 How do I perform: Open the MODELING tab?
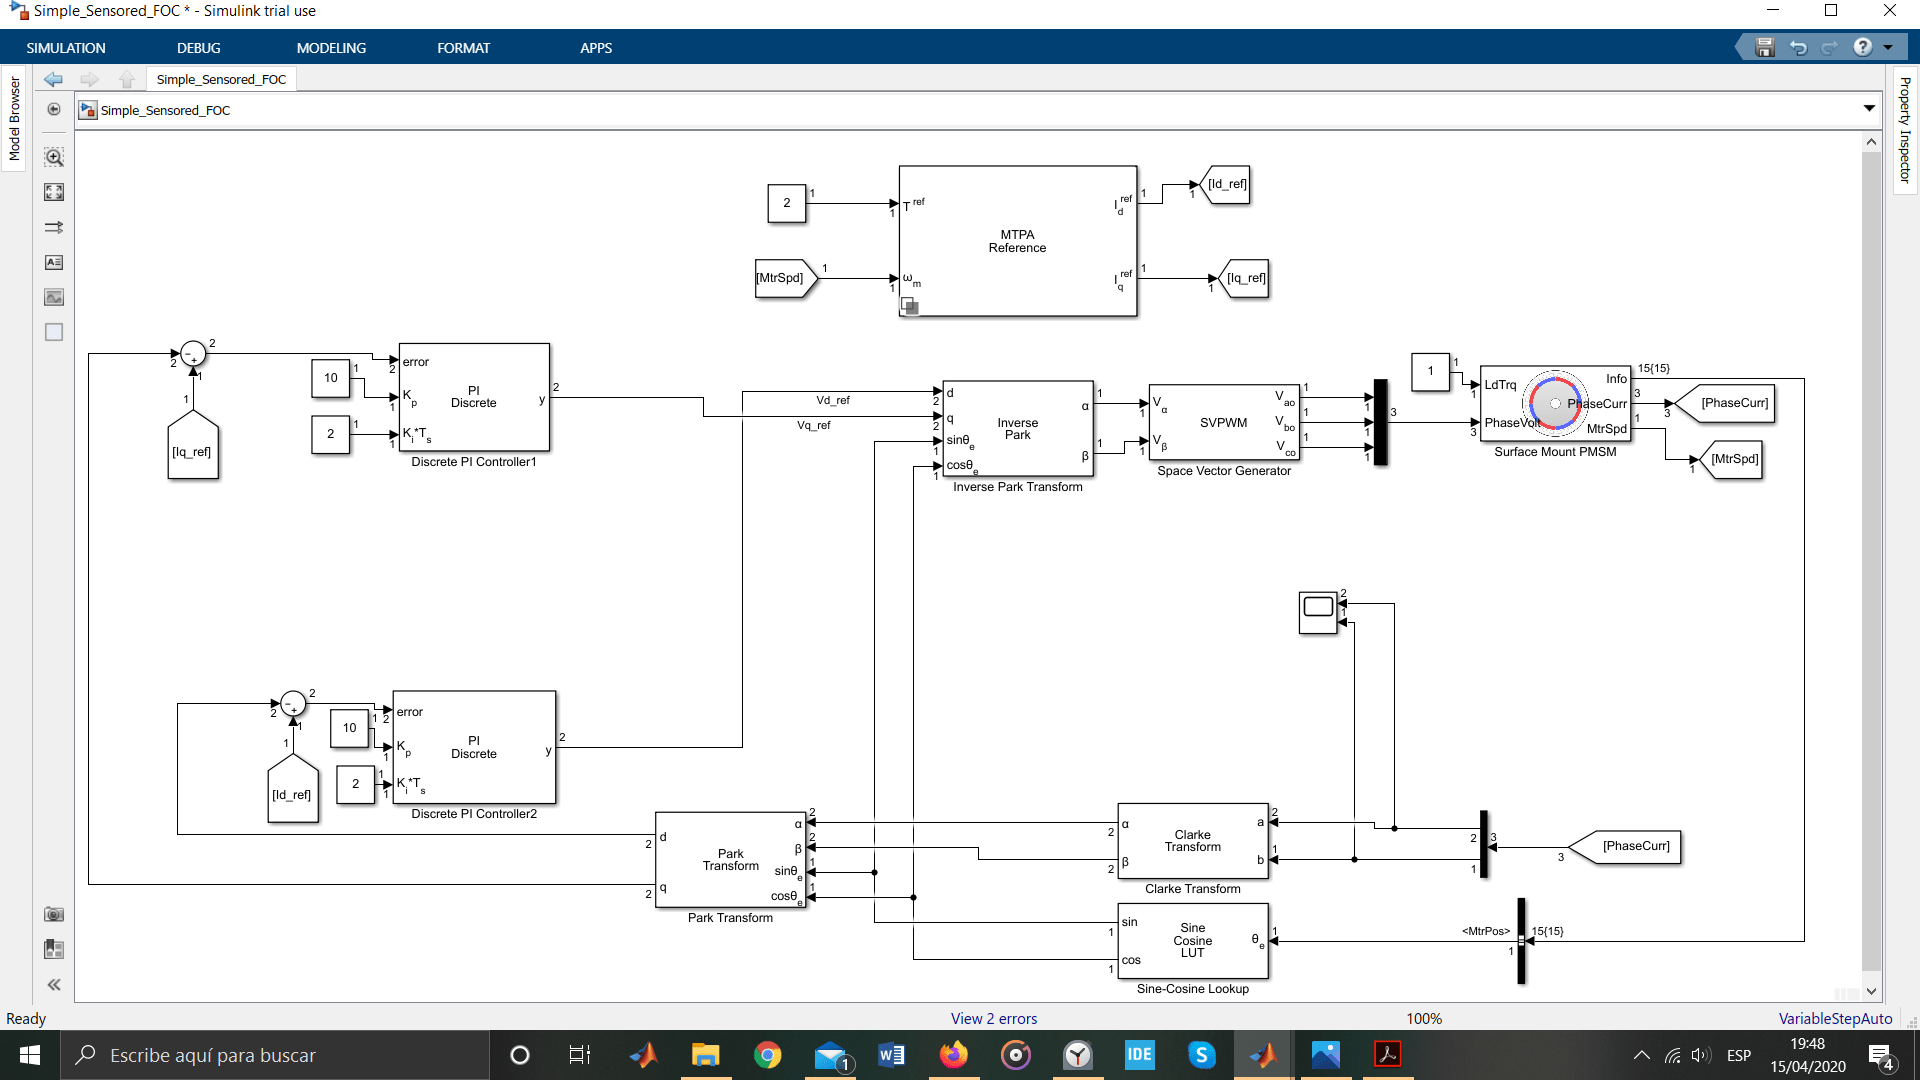[331, 48]
